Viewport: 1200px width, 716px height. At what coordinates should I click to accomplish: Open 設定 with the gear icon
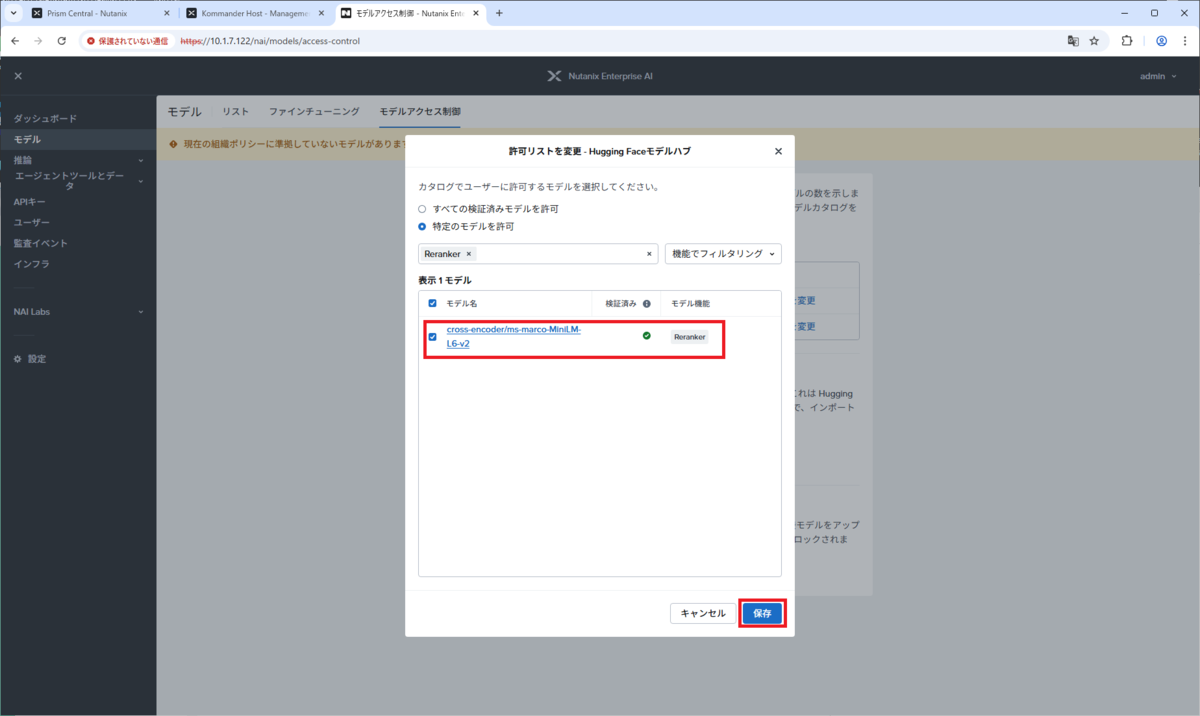30,358
